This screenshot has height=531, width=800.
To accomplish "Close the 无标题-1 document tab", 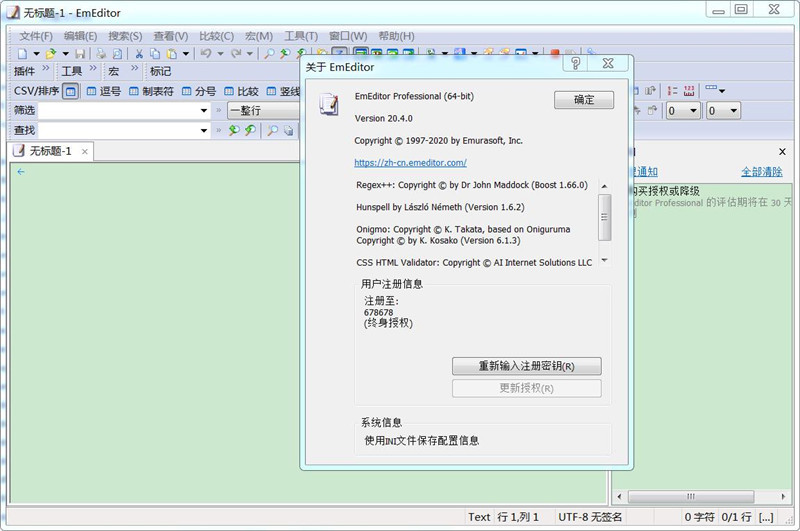I will pos(85,151).
